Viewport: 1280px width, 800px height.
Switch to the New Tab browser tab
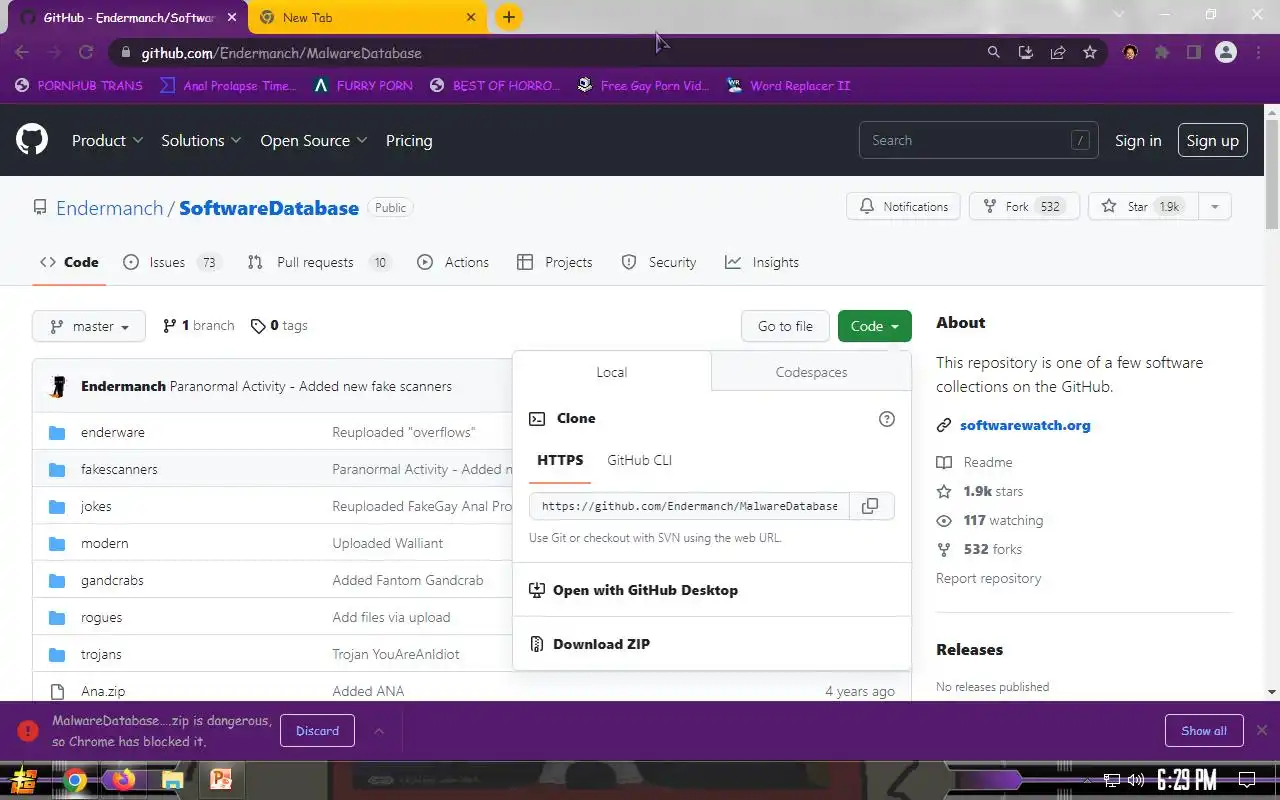[x=366, y=17]
